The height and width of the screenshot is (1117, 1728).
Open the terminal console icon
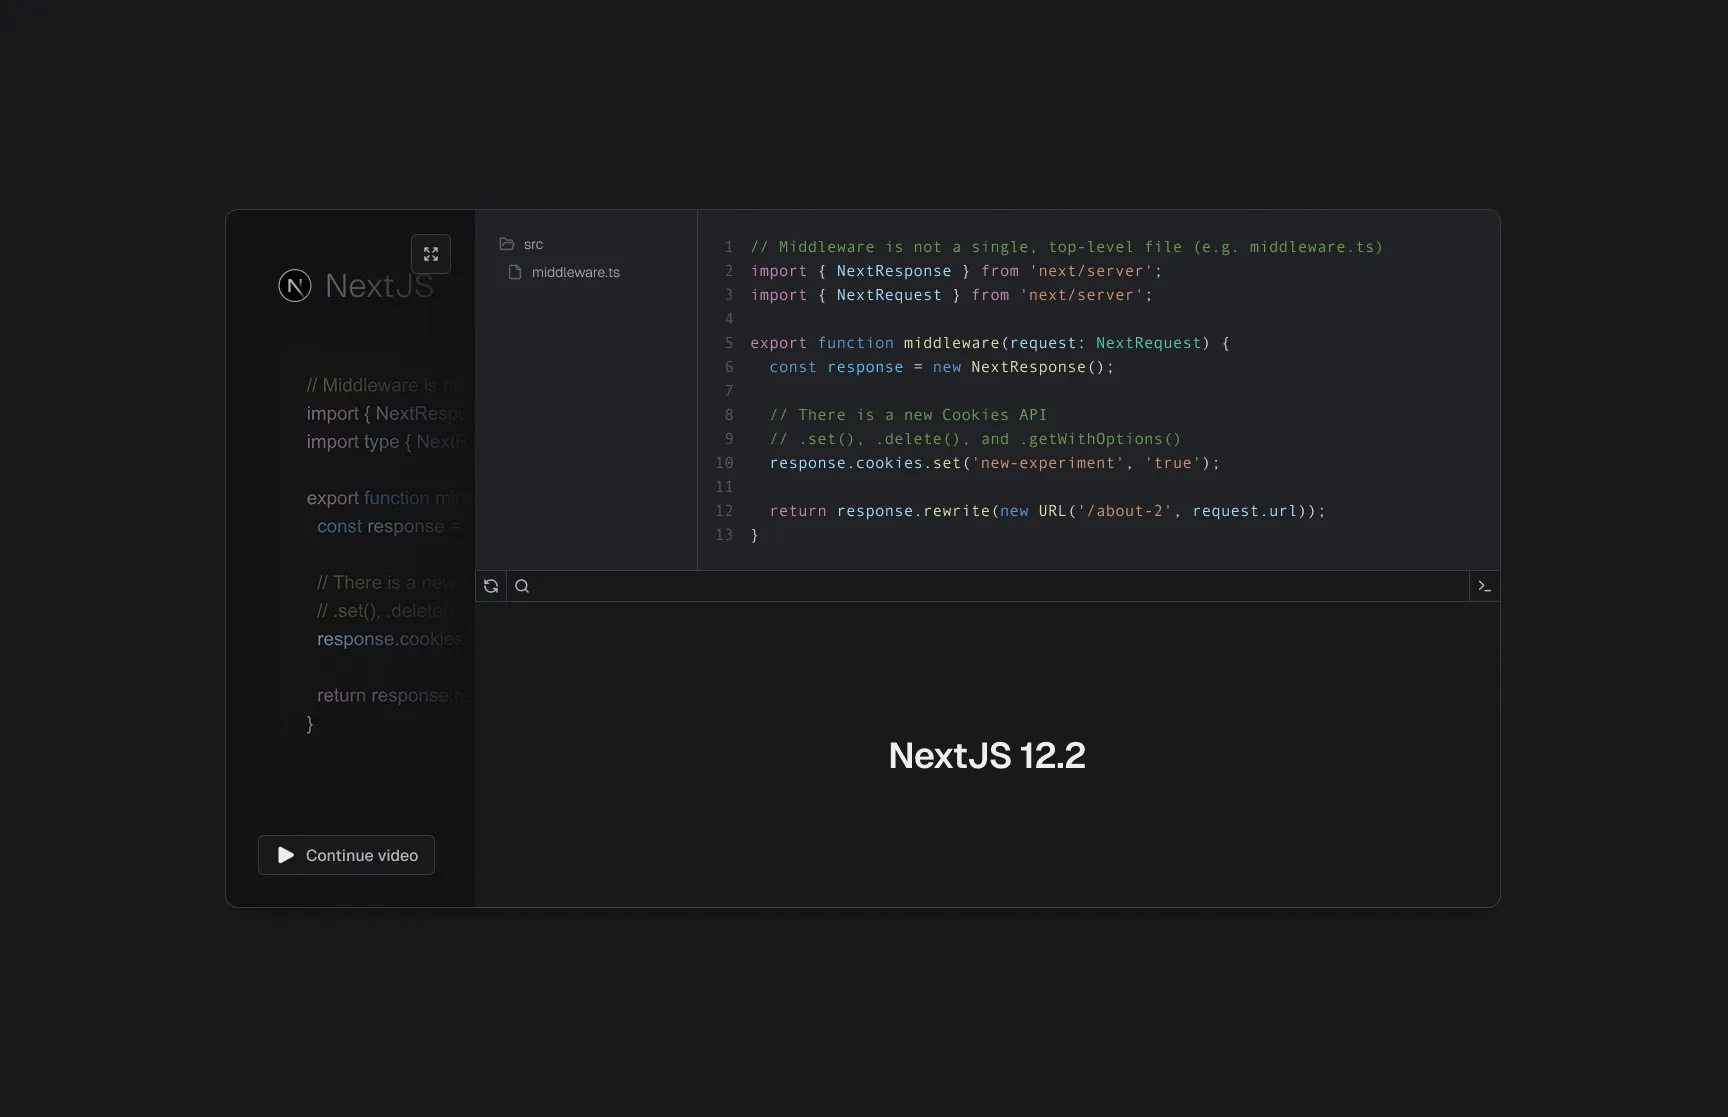point(1484,586)
